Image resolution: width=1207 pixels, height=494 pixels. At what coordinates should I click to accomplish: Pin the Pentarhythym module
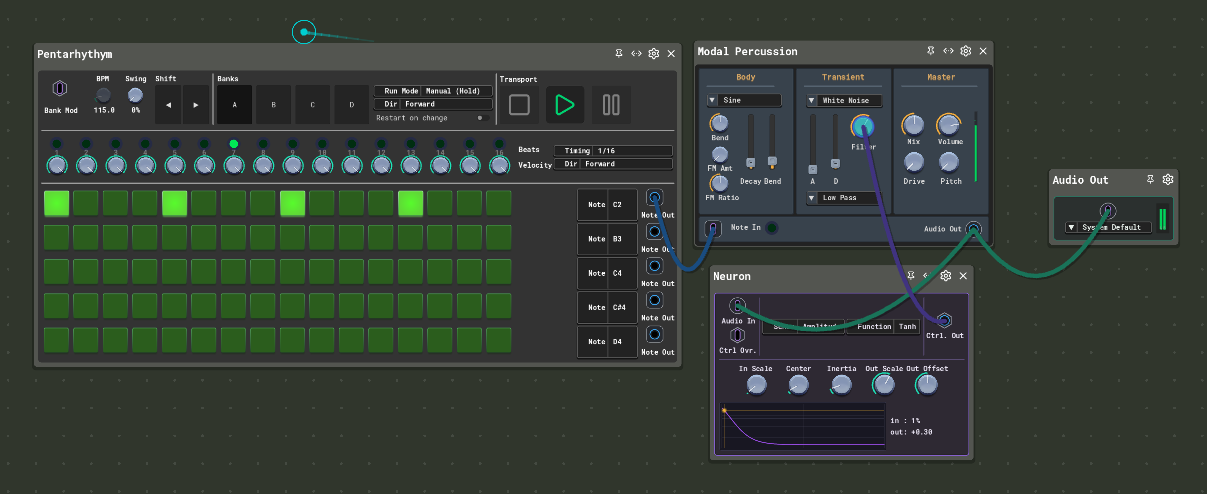(619, 53)
